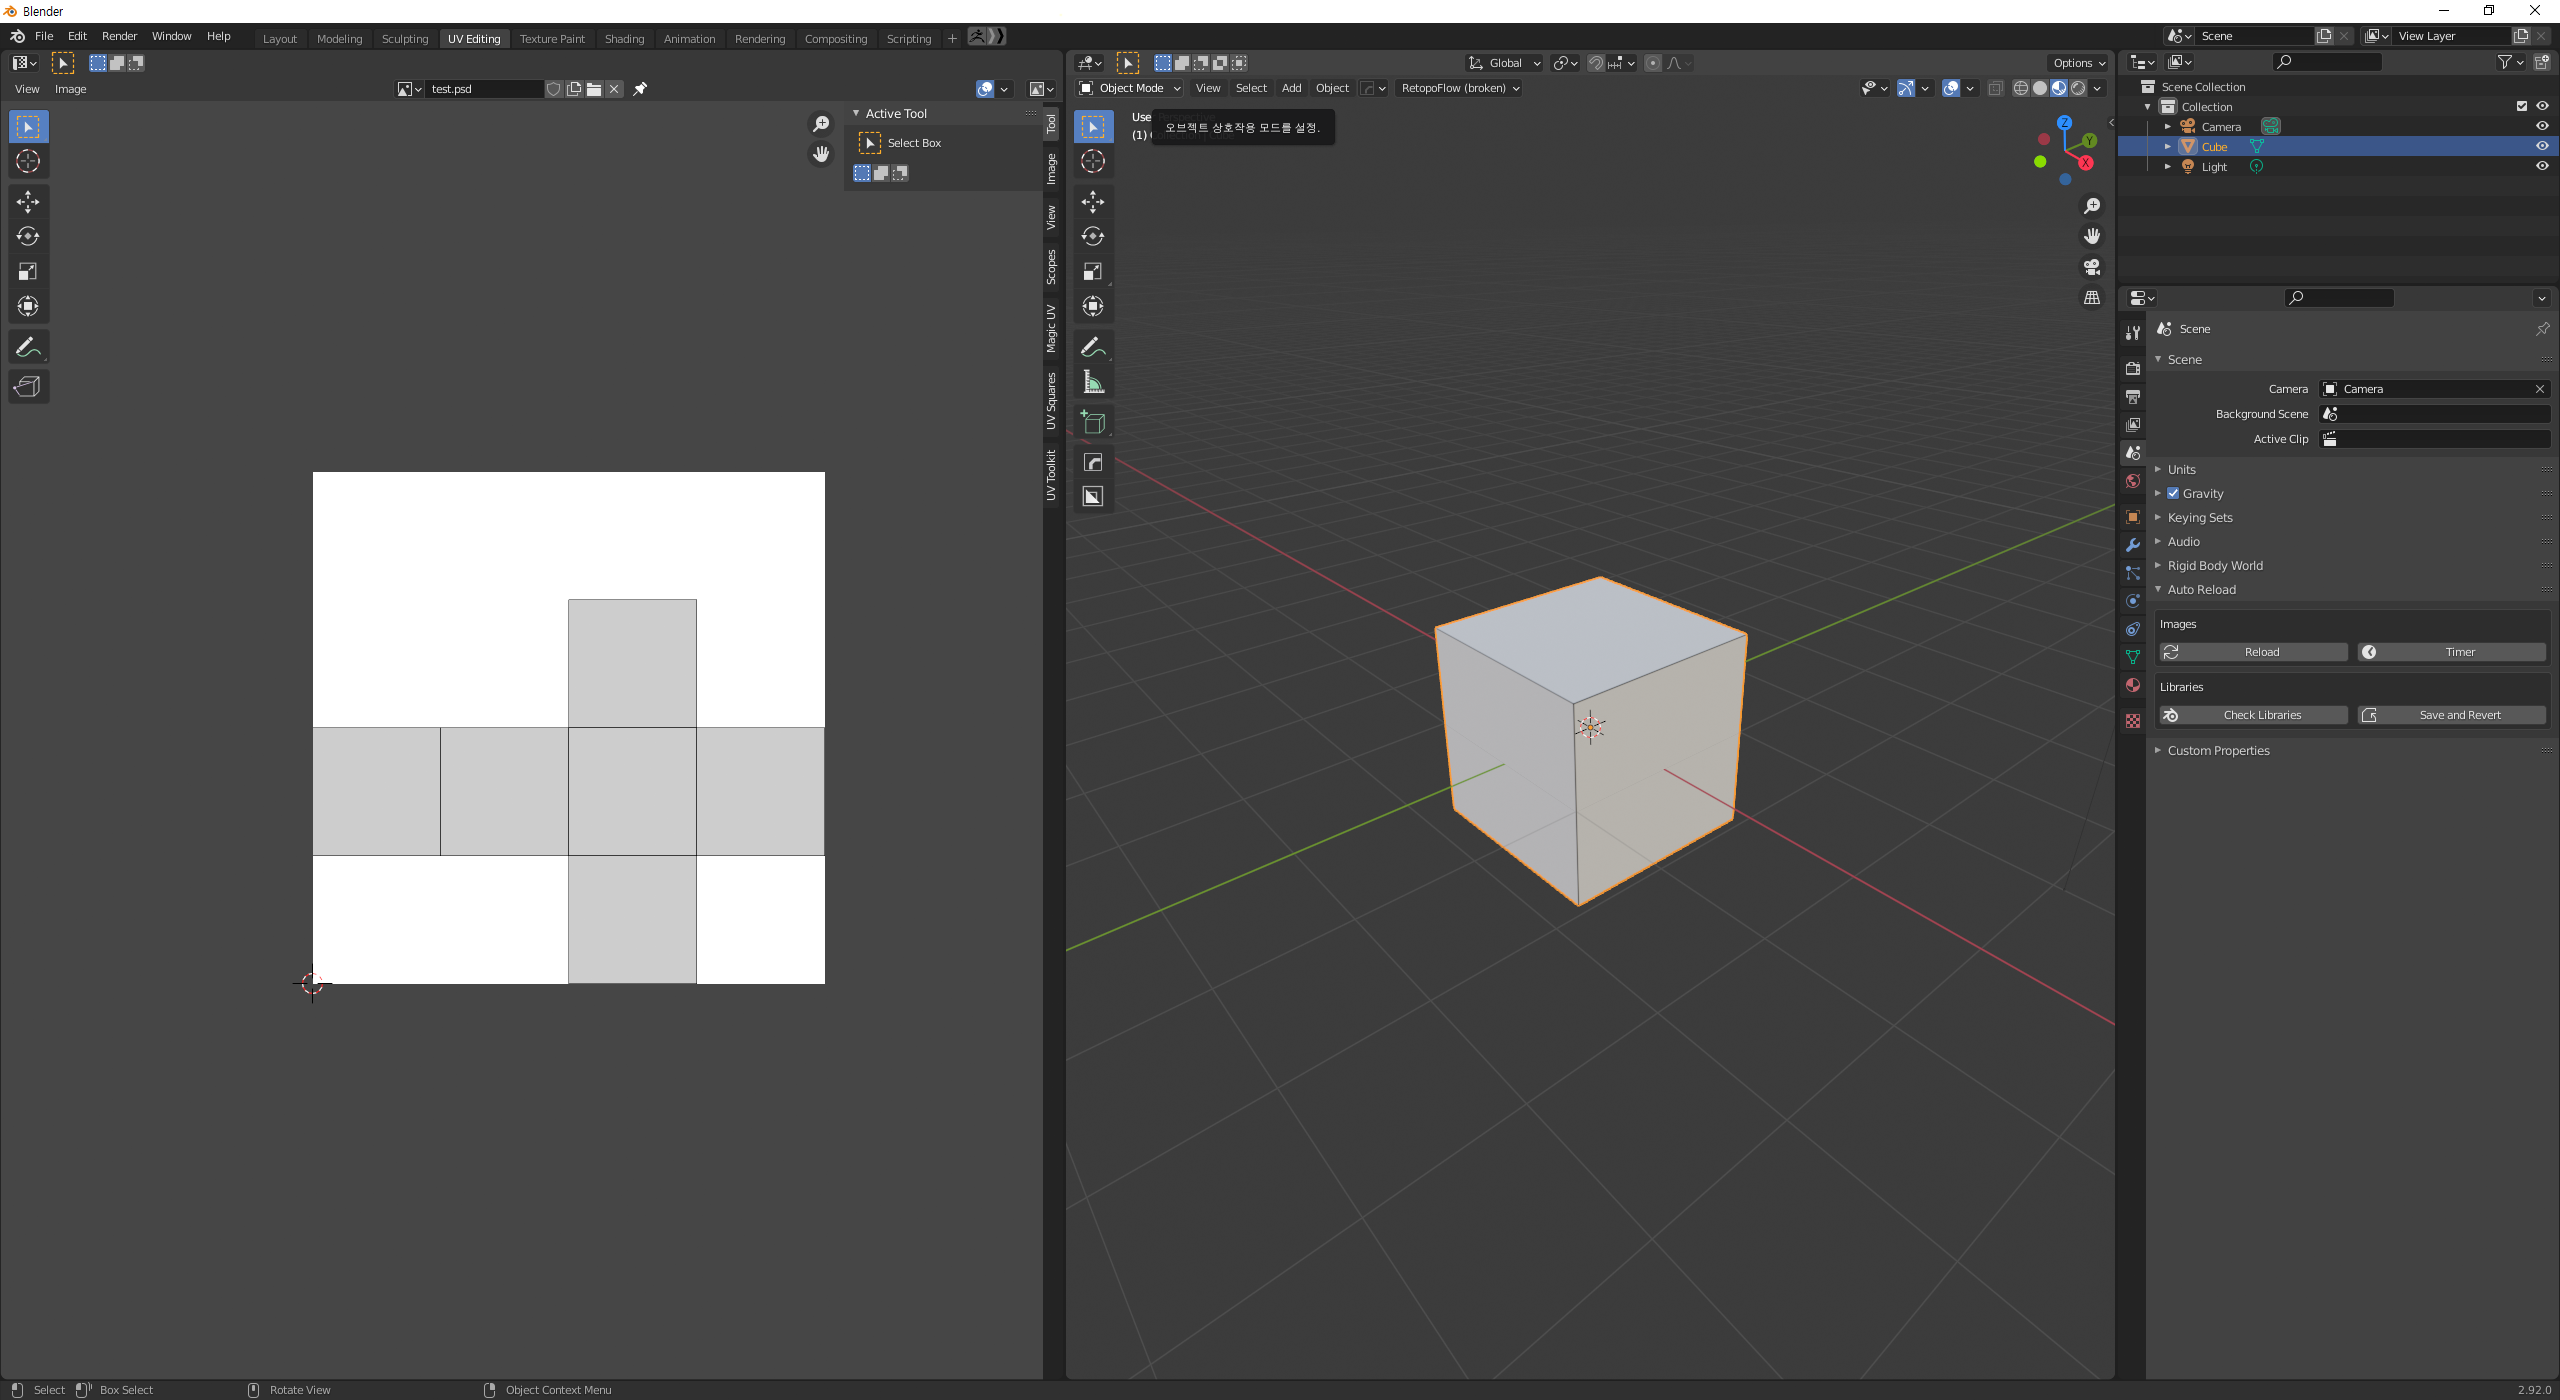
Task: Open the Global transform orientation dropdown
Action: [x=1505, y=63]
